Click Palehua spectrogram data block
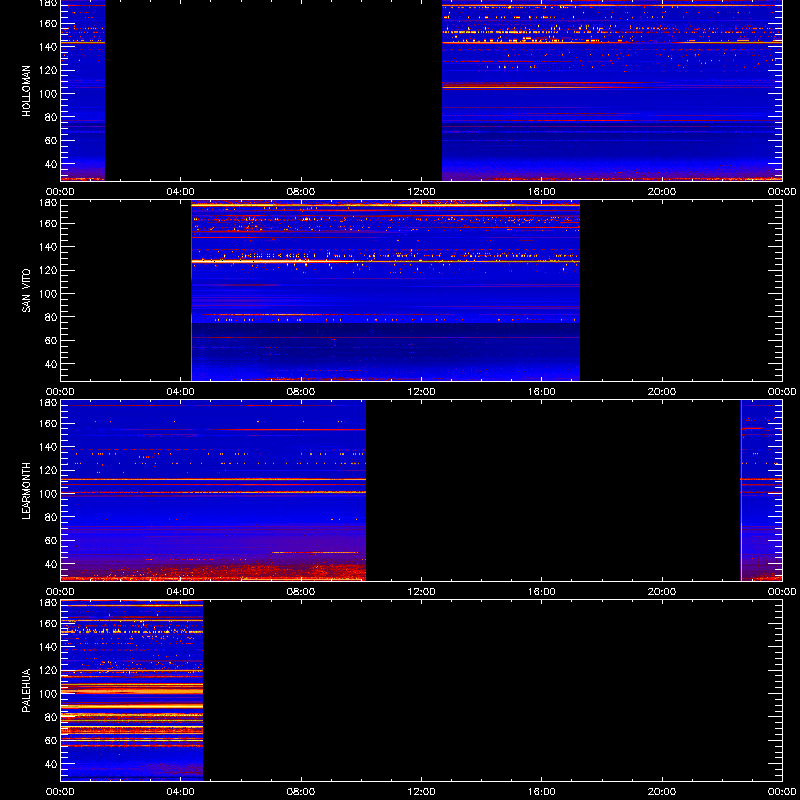Viewport: 800px width, 800px height. [x=132, y=690]
